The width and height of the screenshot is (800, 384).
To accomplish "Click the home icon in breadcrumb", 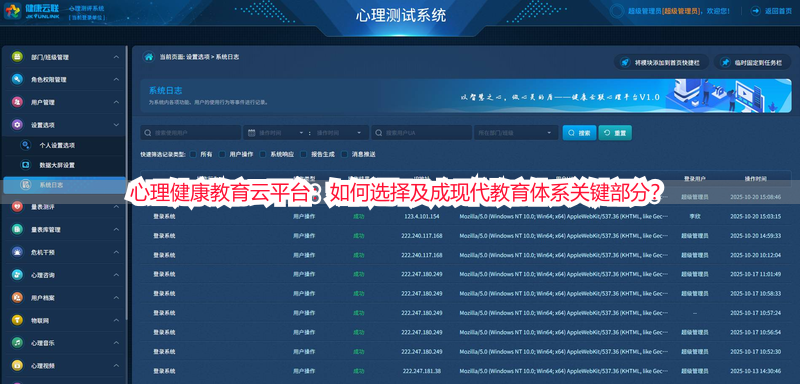I will [x=148, y=57].
